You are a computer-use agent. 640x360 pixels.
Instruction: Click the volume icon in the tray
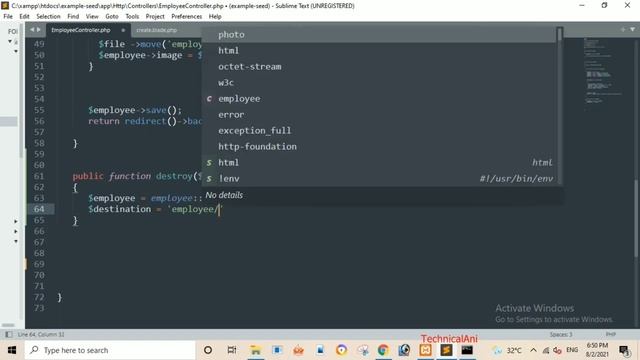pyautogui.click(x=558, y=350)
